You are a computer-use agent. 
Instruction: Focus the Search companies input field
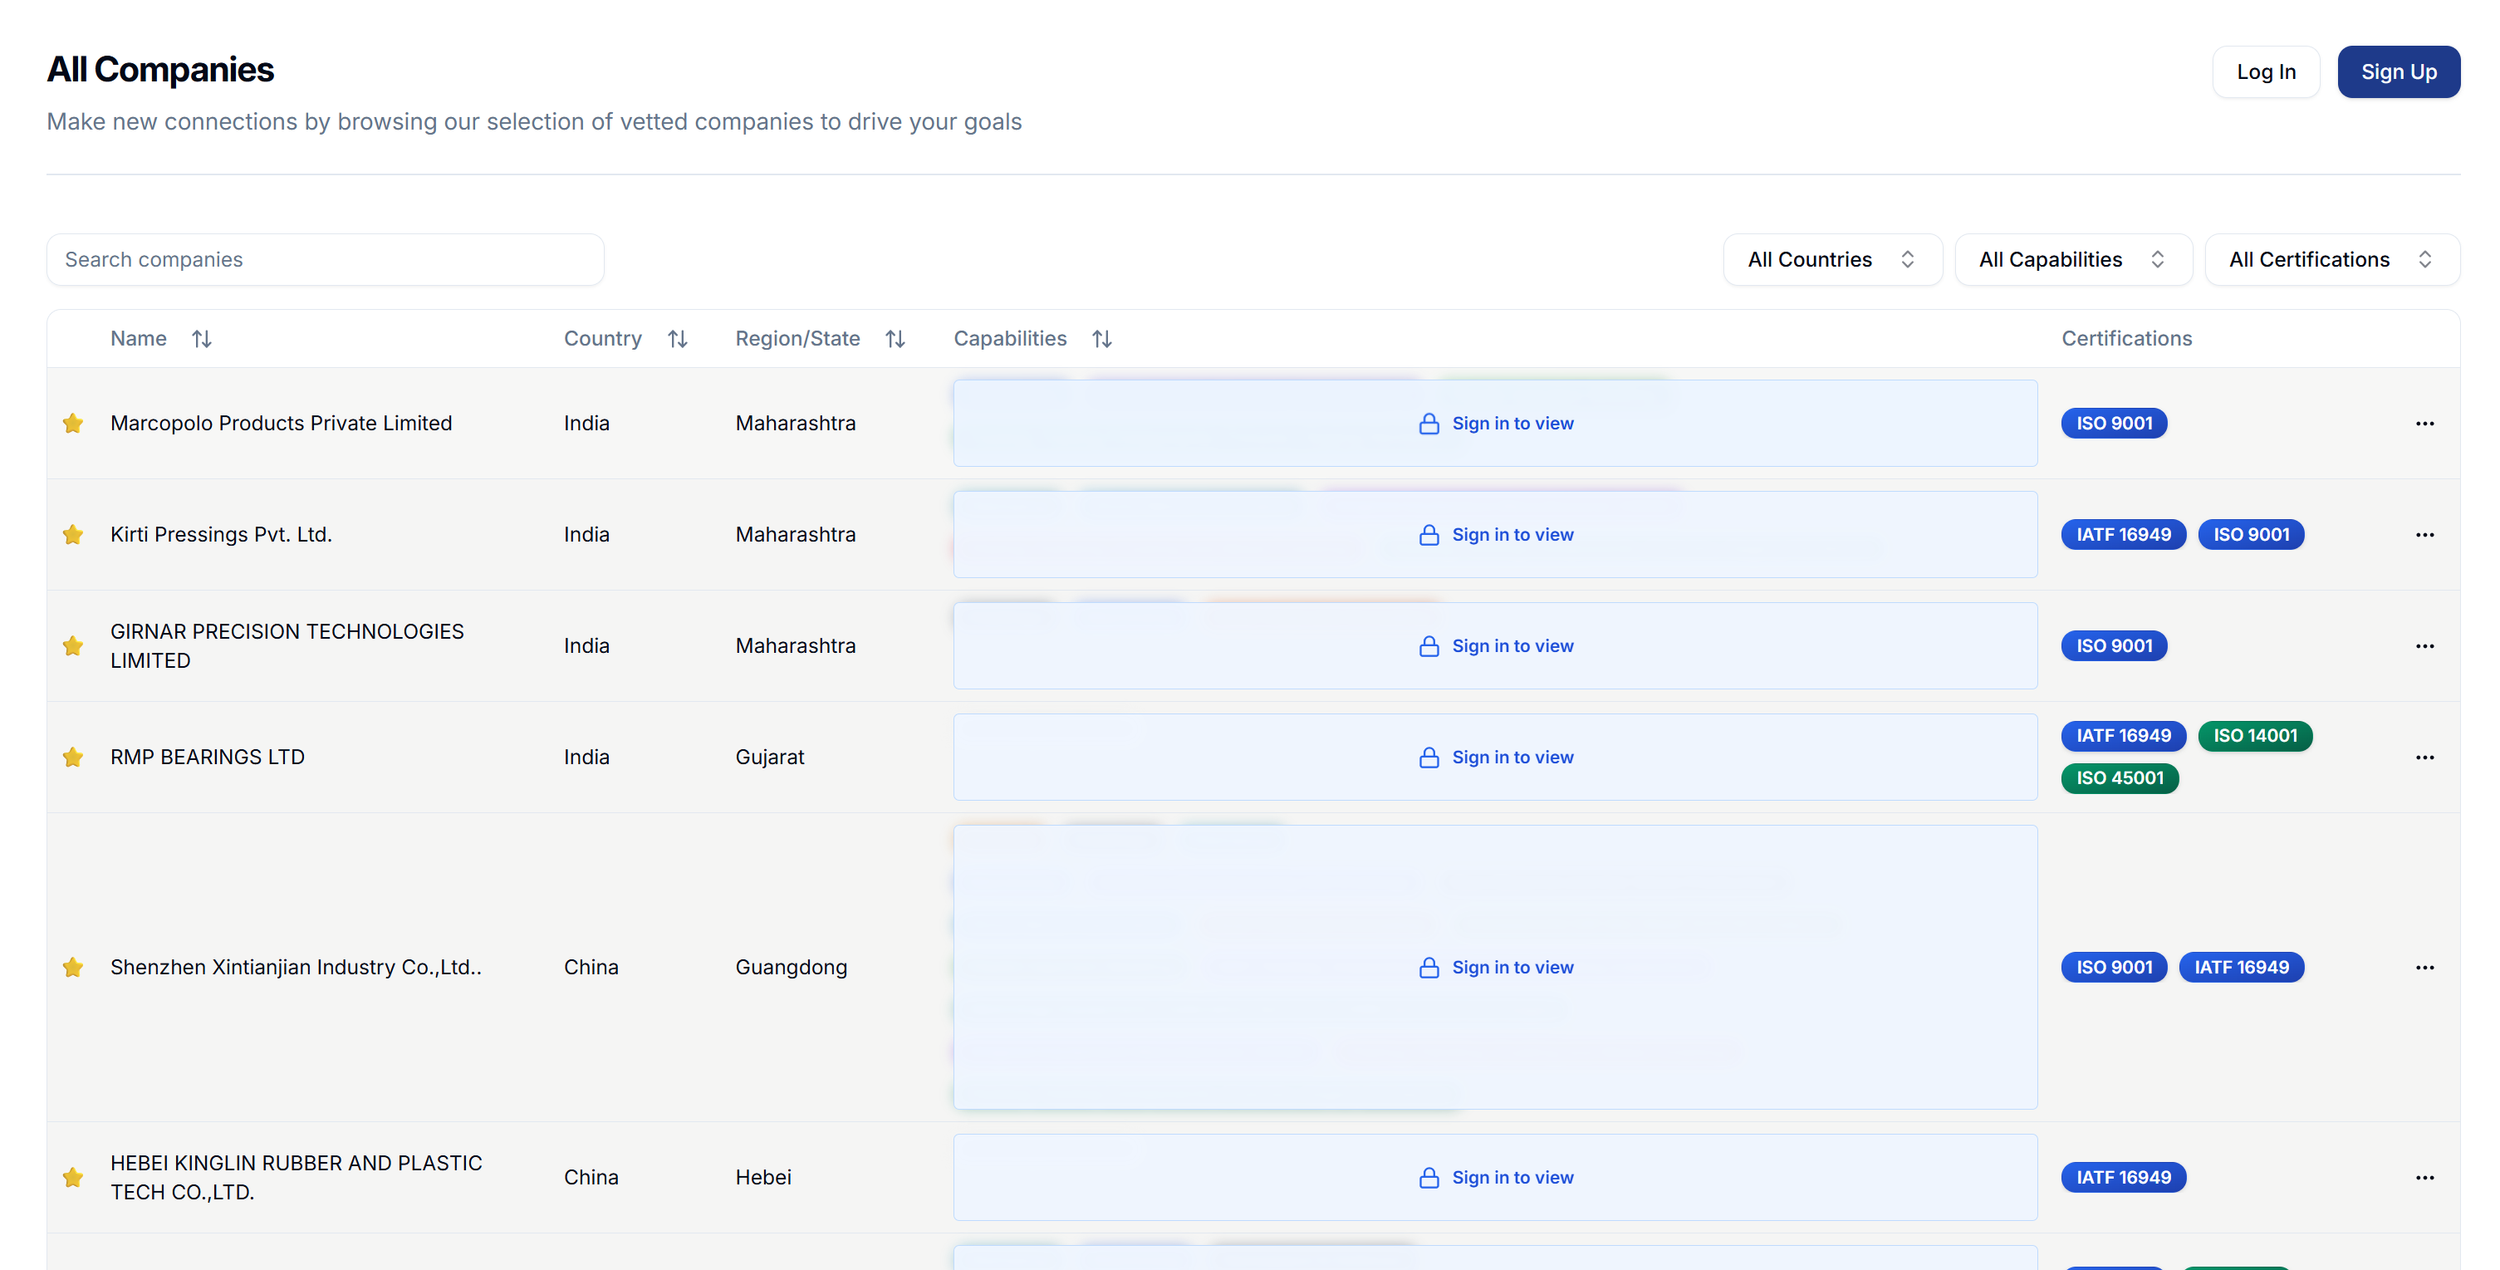tap(325, 260)
